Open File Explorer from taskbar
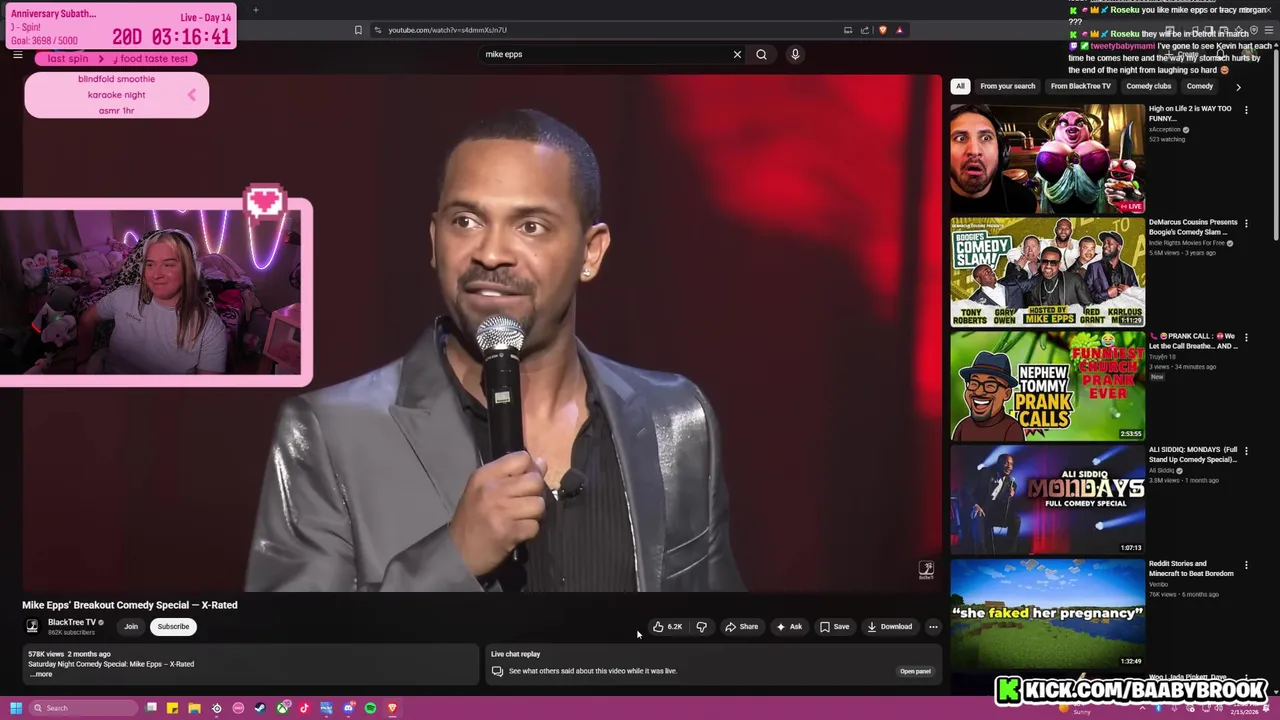This screenshot has height=720, width=1280. pyautogui.click(x=194, y=708)
